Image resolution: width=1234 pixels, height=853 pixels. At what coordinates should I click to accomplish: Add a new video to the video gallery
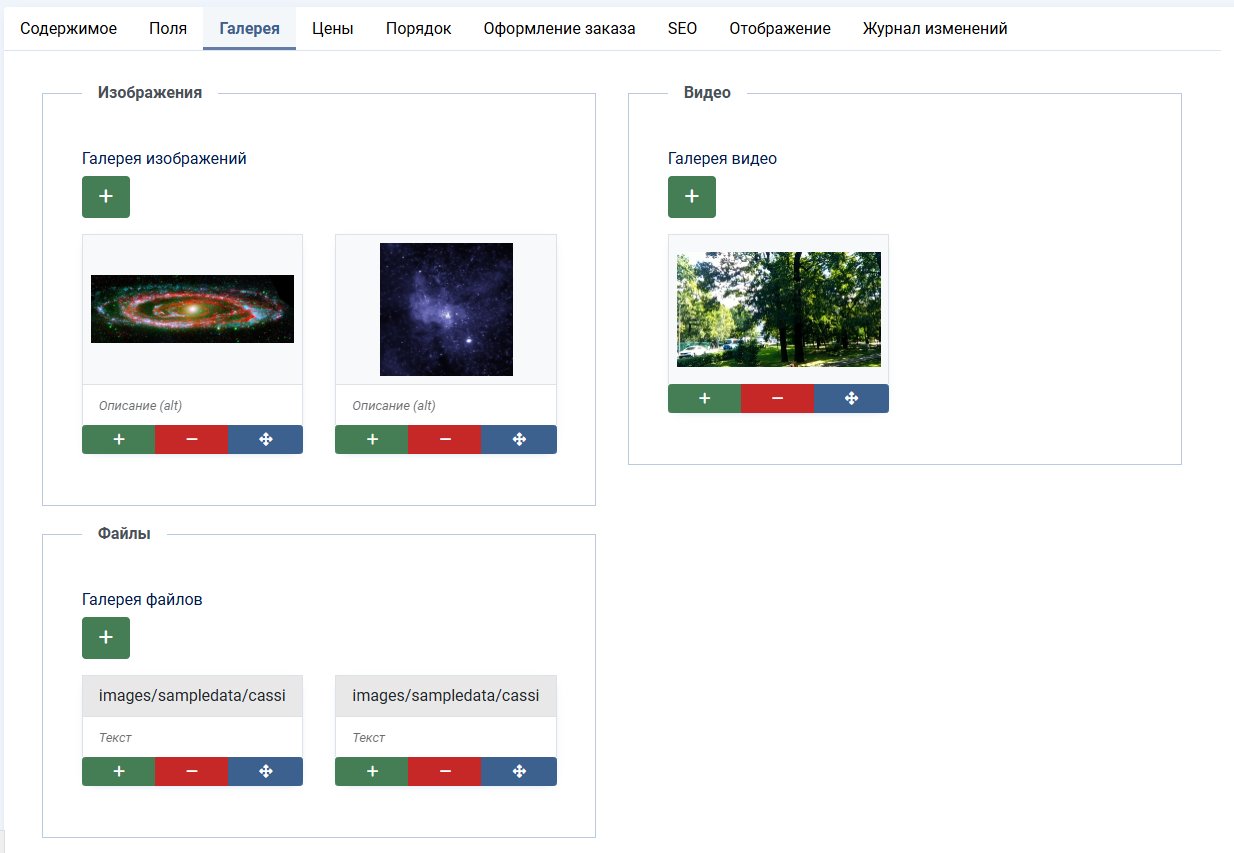692,197
